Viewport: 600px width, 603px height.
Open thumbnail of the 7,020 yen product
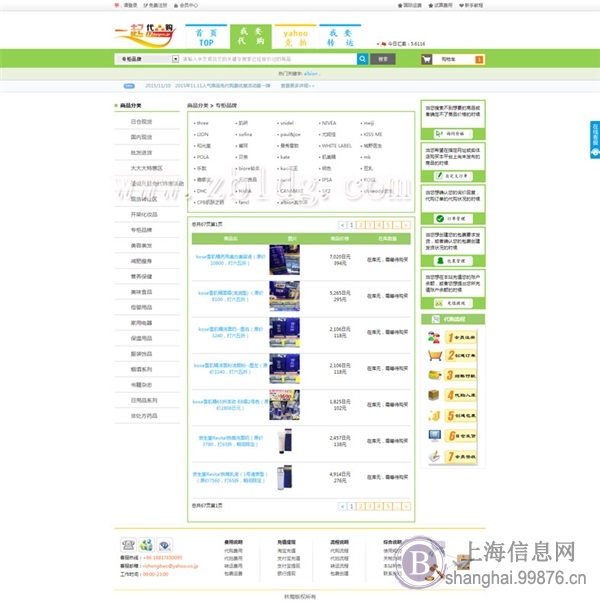[284, 260]
